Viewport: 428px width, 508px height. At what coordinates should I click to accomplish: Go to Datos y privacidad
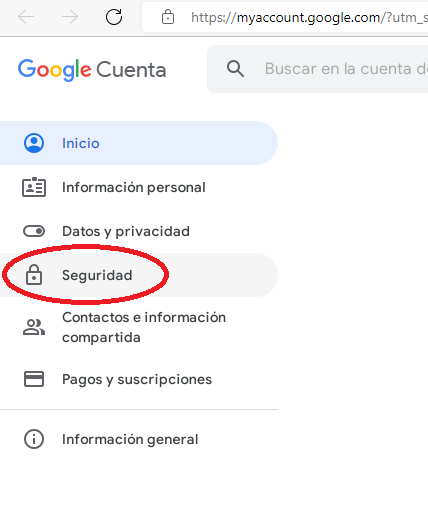tap(139, 231)
